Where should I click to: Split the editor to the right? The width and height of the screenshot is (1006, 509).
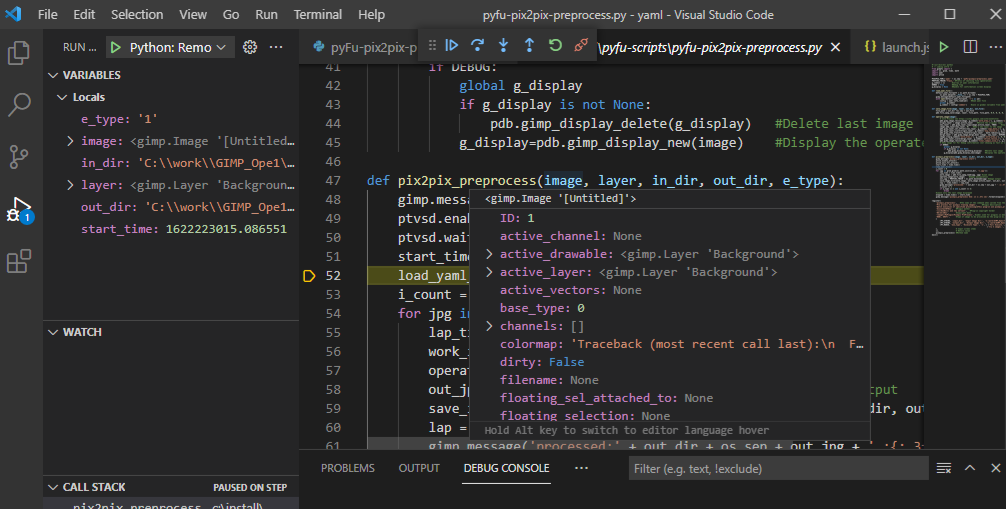[x=970, y=47]
